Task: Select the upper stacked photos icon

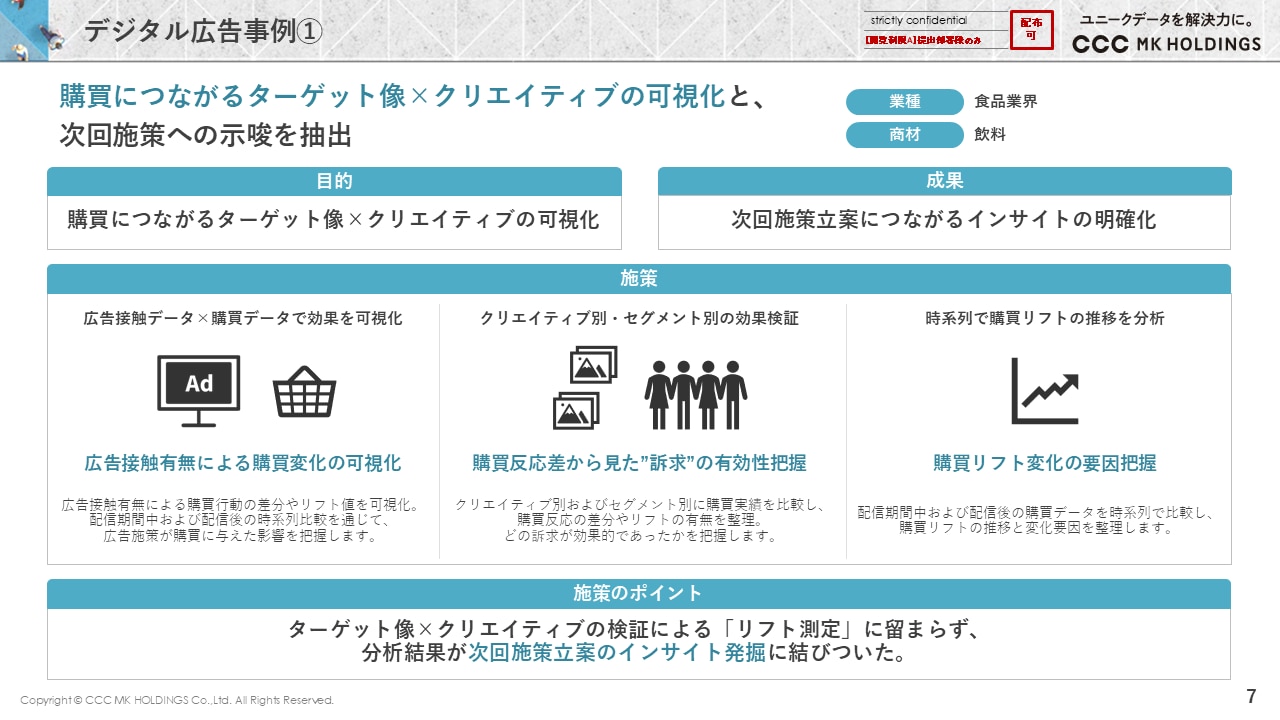Action: (x=593, y=365)
